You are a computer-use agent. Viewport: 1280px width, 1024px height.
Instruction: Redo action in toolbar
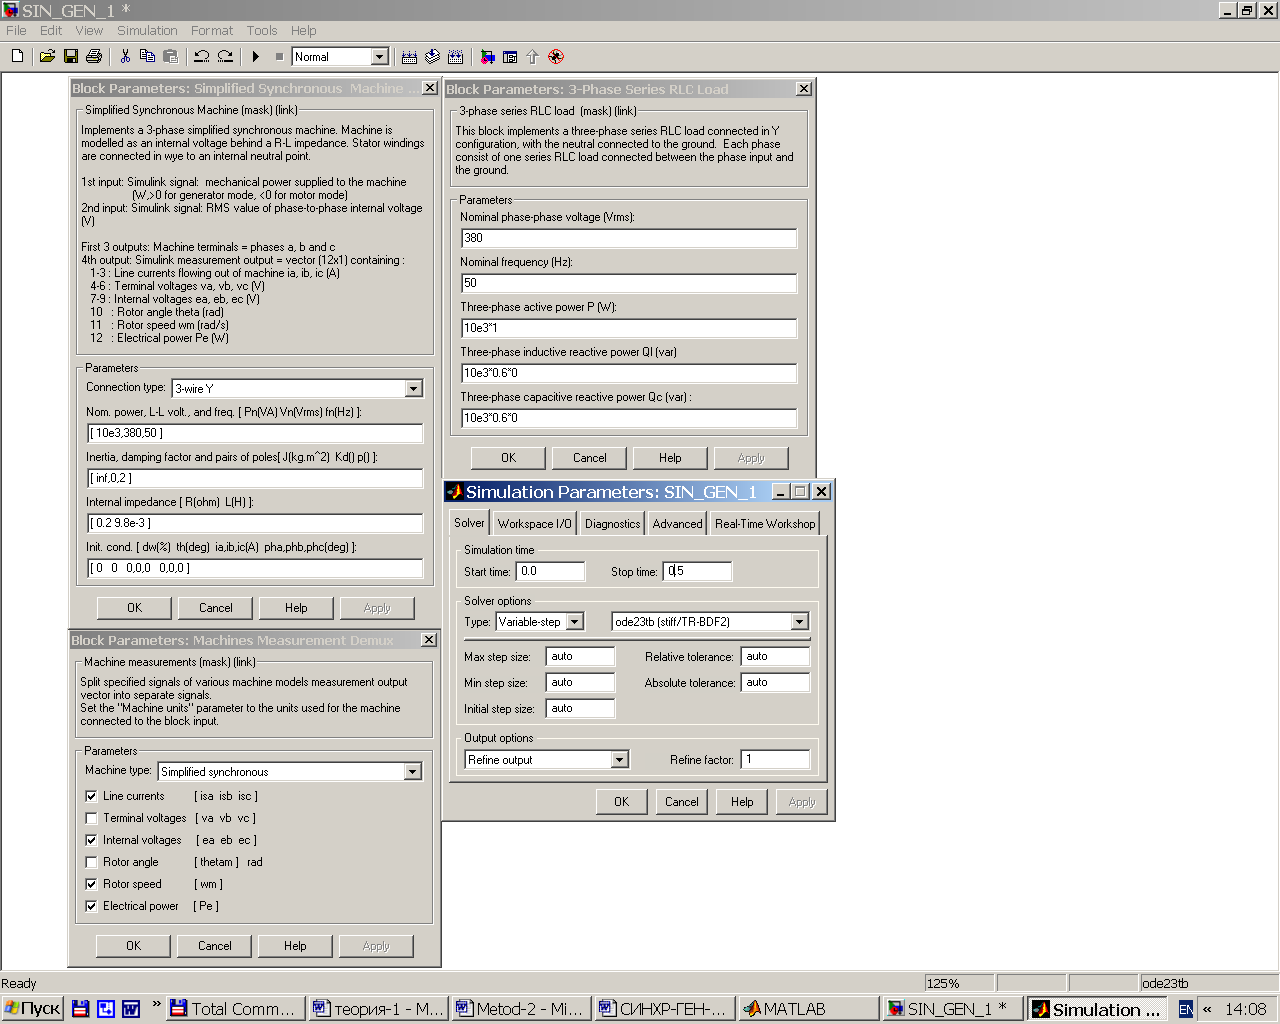point(225,57)
